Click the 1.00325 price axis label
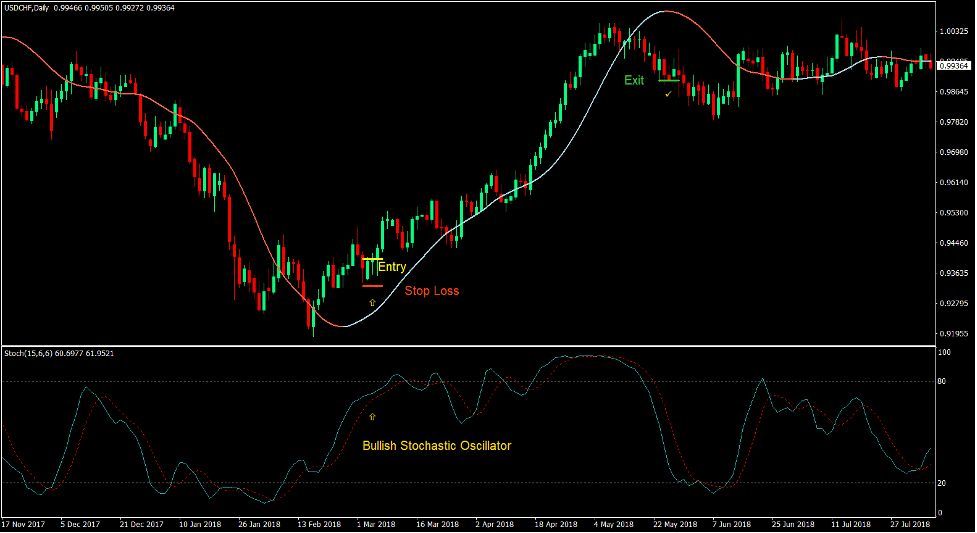The height and width of the screenshot is (533, 977). coord(955,32)
